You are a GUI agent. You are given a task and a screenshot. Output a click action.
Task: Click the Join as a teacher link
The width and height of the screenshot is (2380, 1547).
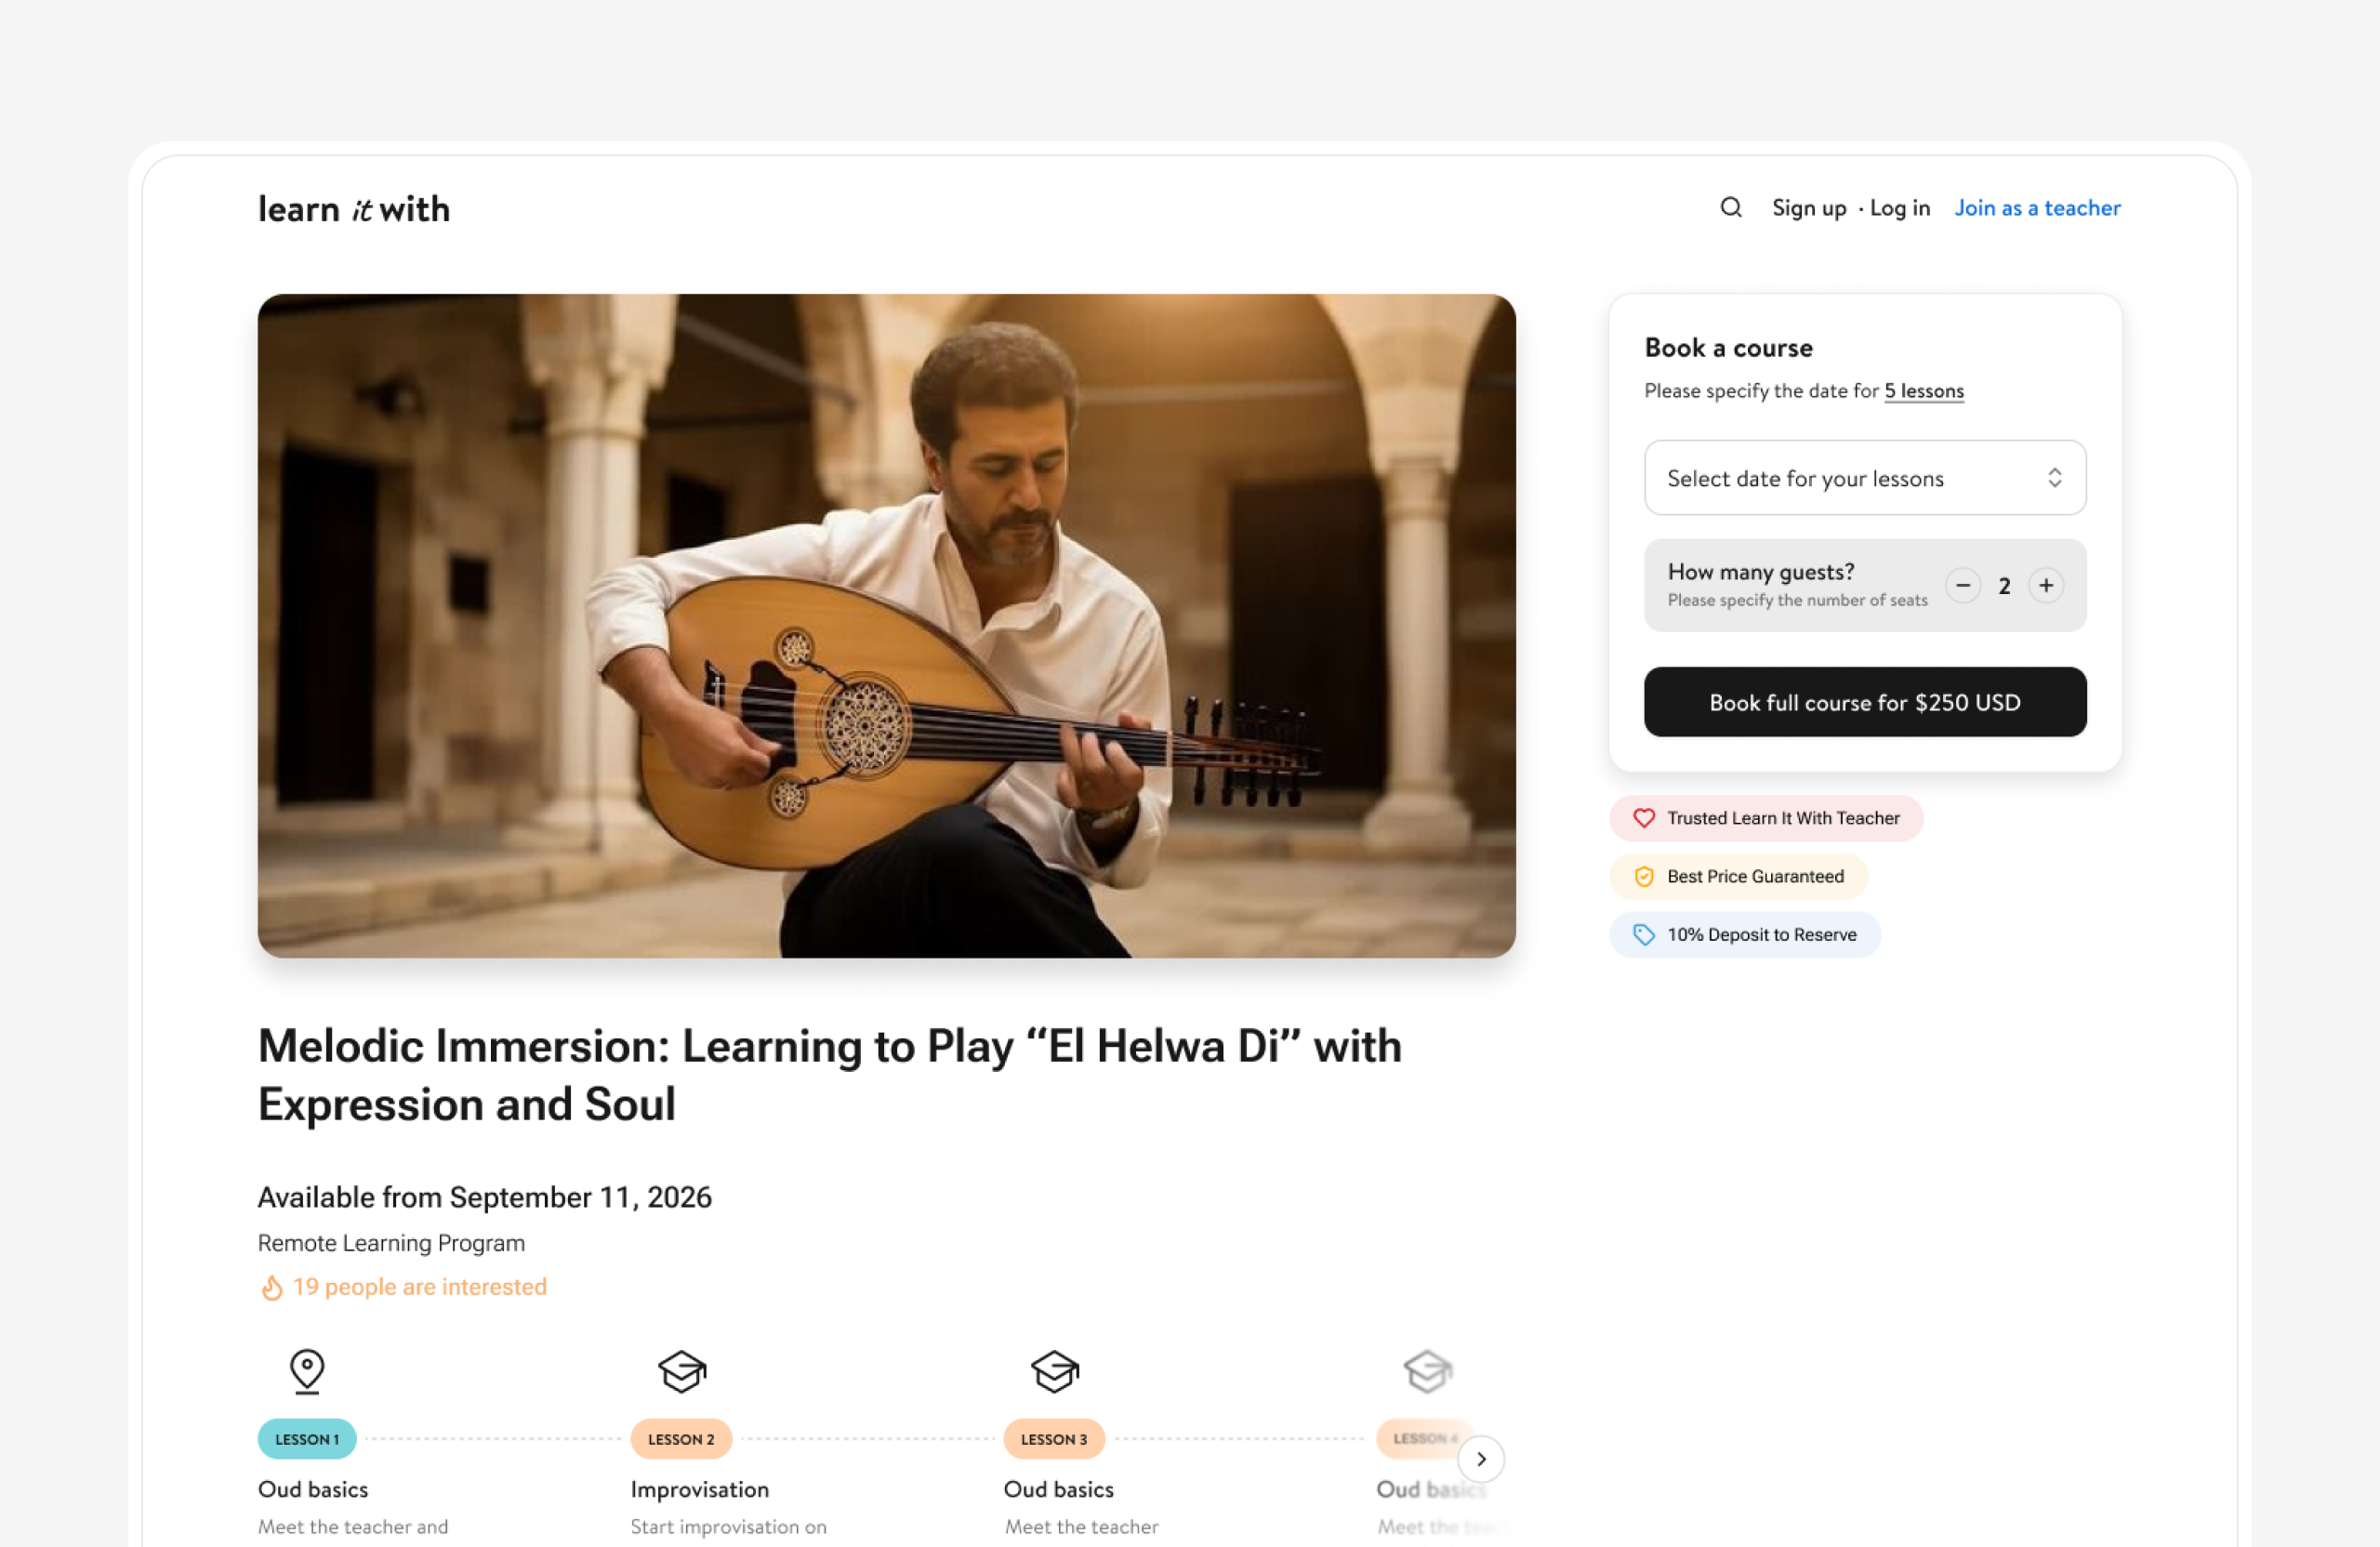tap(2037, 208)
